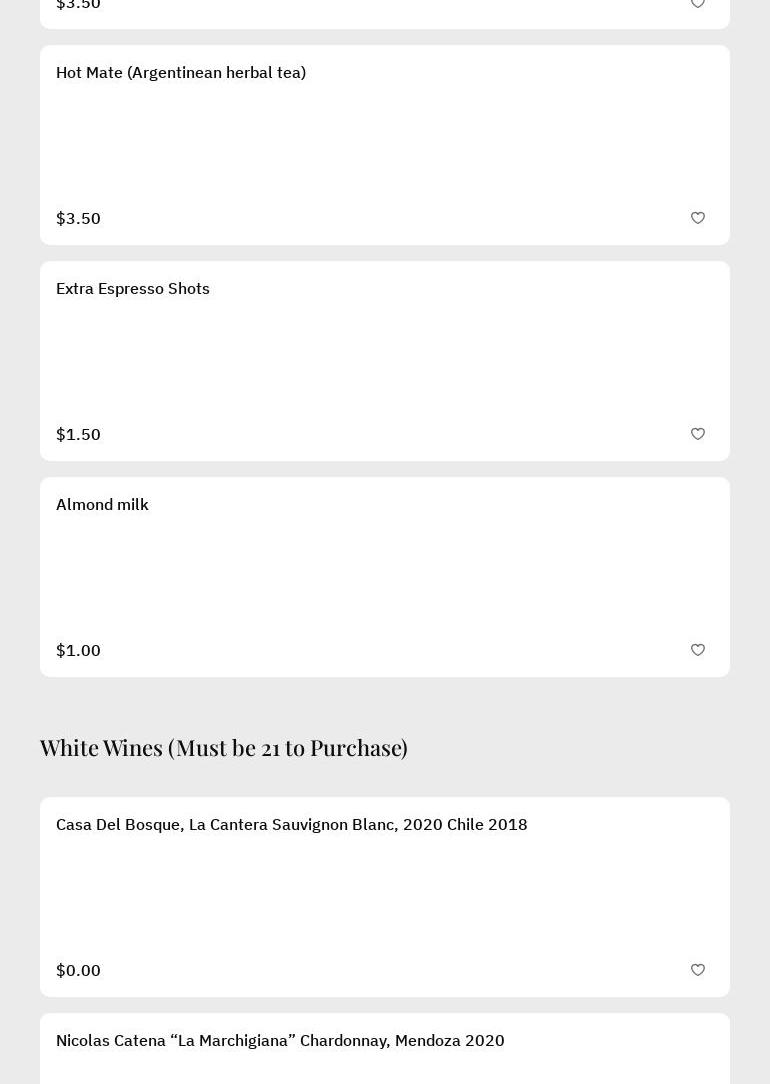Select Nicolas Catena "La Marchigiana" Chardonnay title
Screen dimensions: 770x1084
pos(280,1041)
